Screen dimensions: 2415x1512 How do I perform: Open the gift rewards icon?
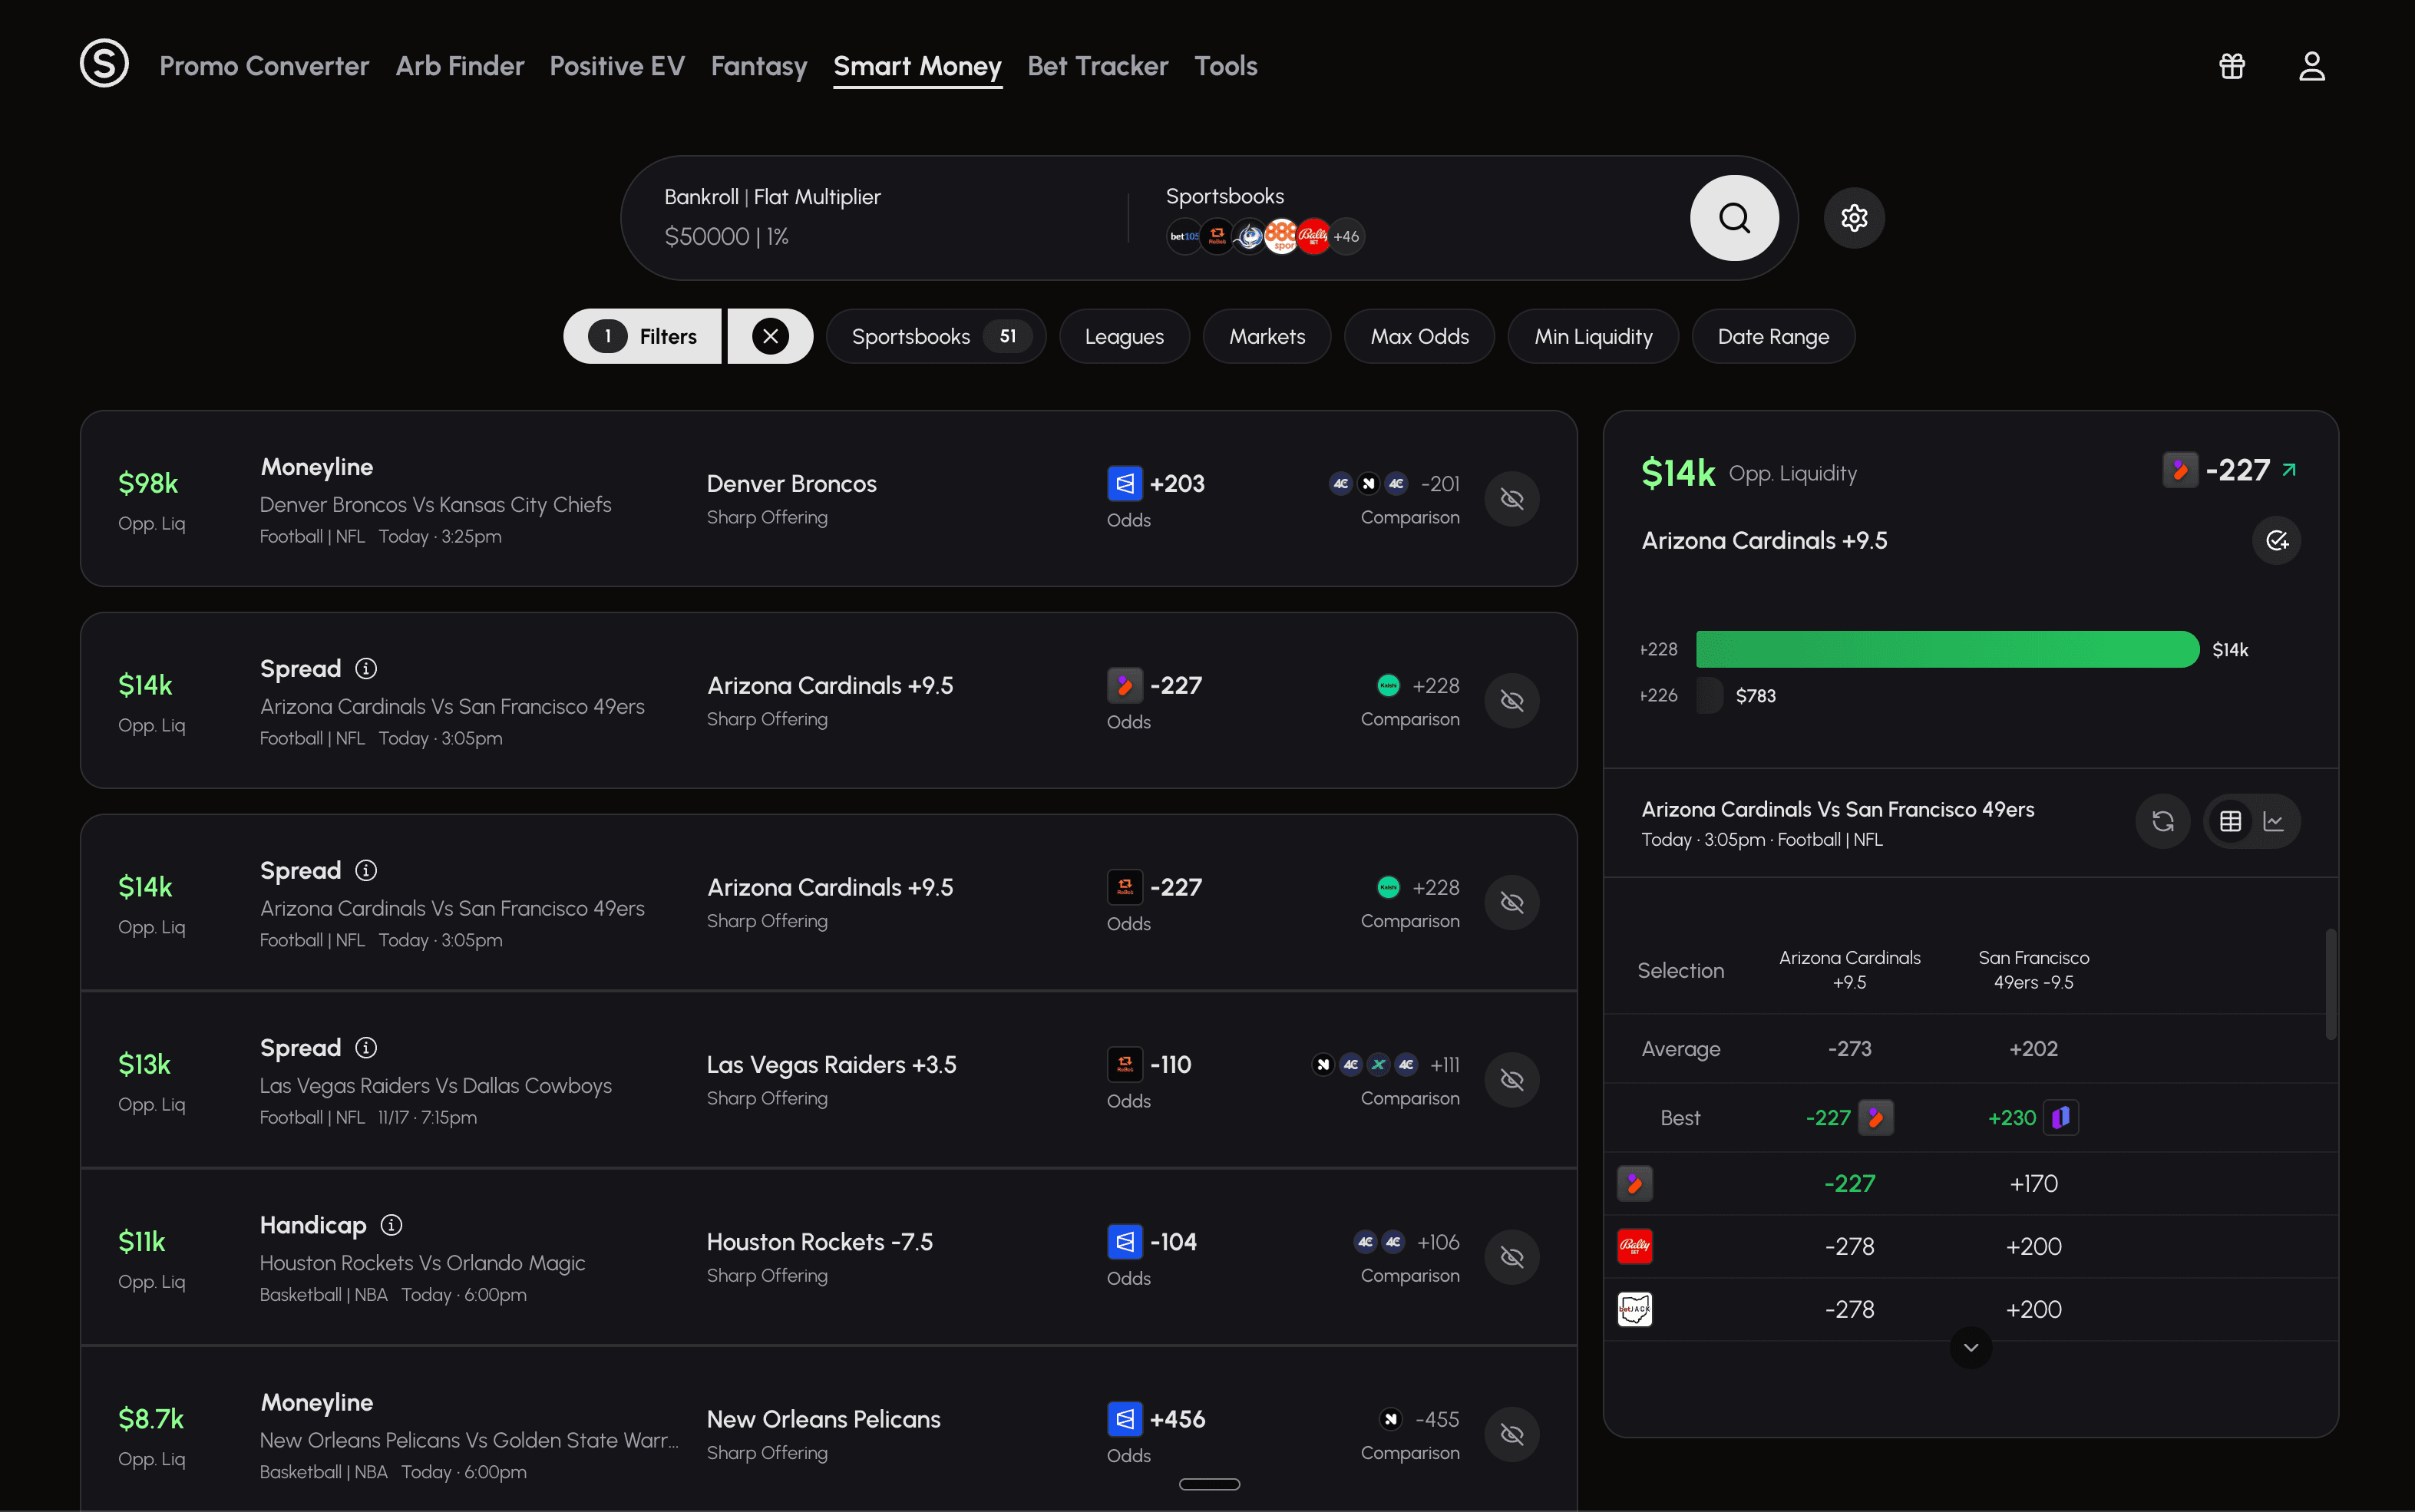[2232, 66]
